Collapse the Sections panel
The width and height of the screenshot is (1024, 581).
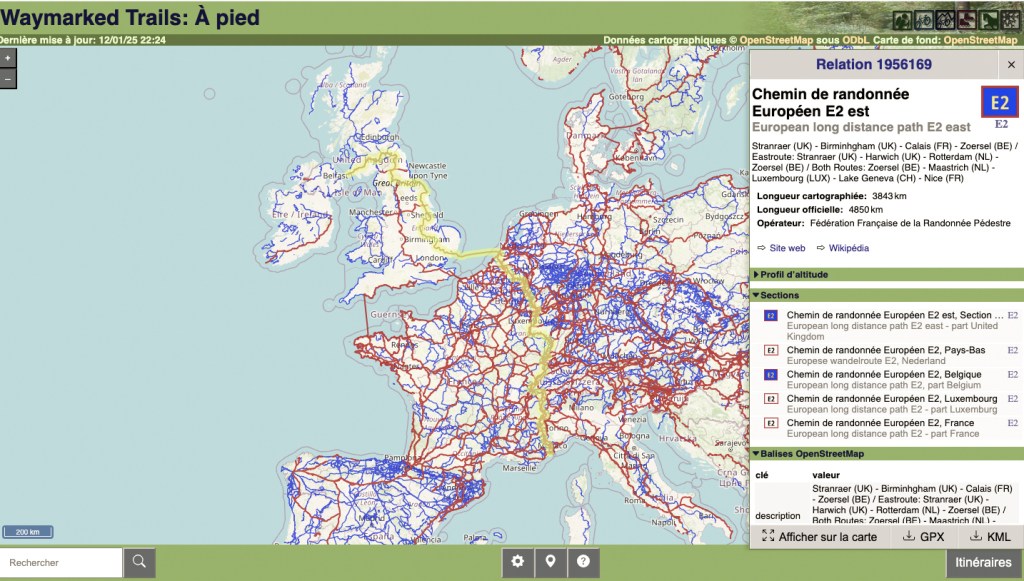click(779, 296)
